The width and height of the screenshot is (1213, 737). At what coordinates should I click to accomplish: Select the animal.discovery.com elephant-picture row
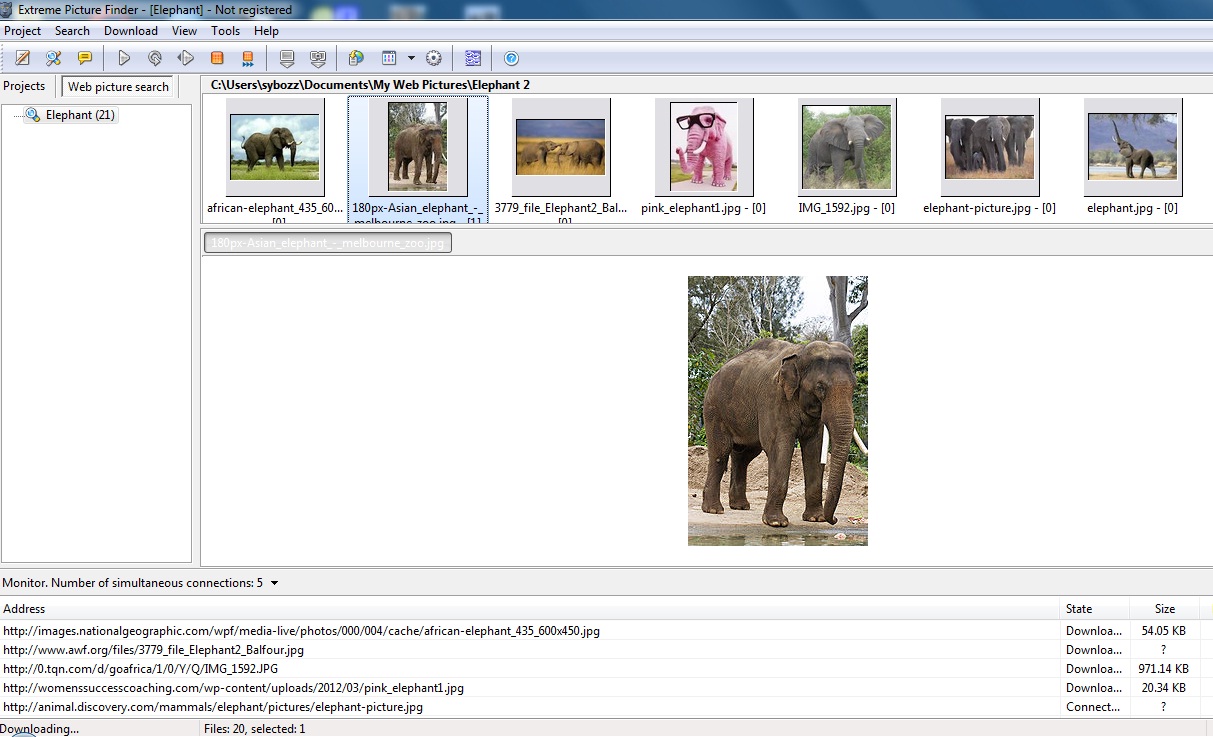click(x=606, y=707)
